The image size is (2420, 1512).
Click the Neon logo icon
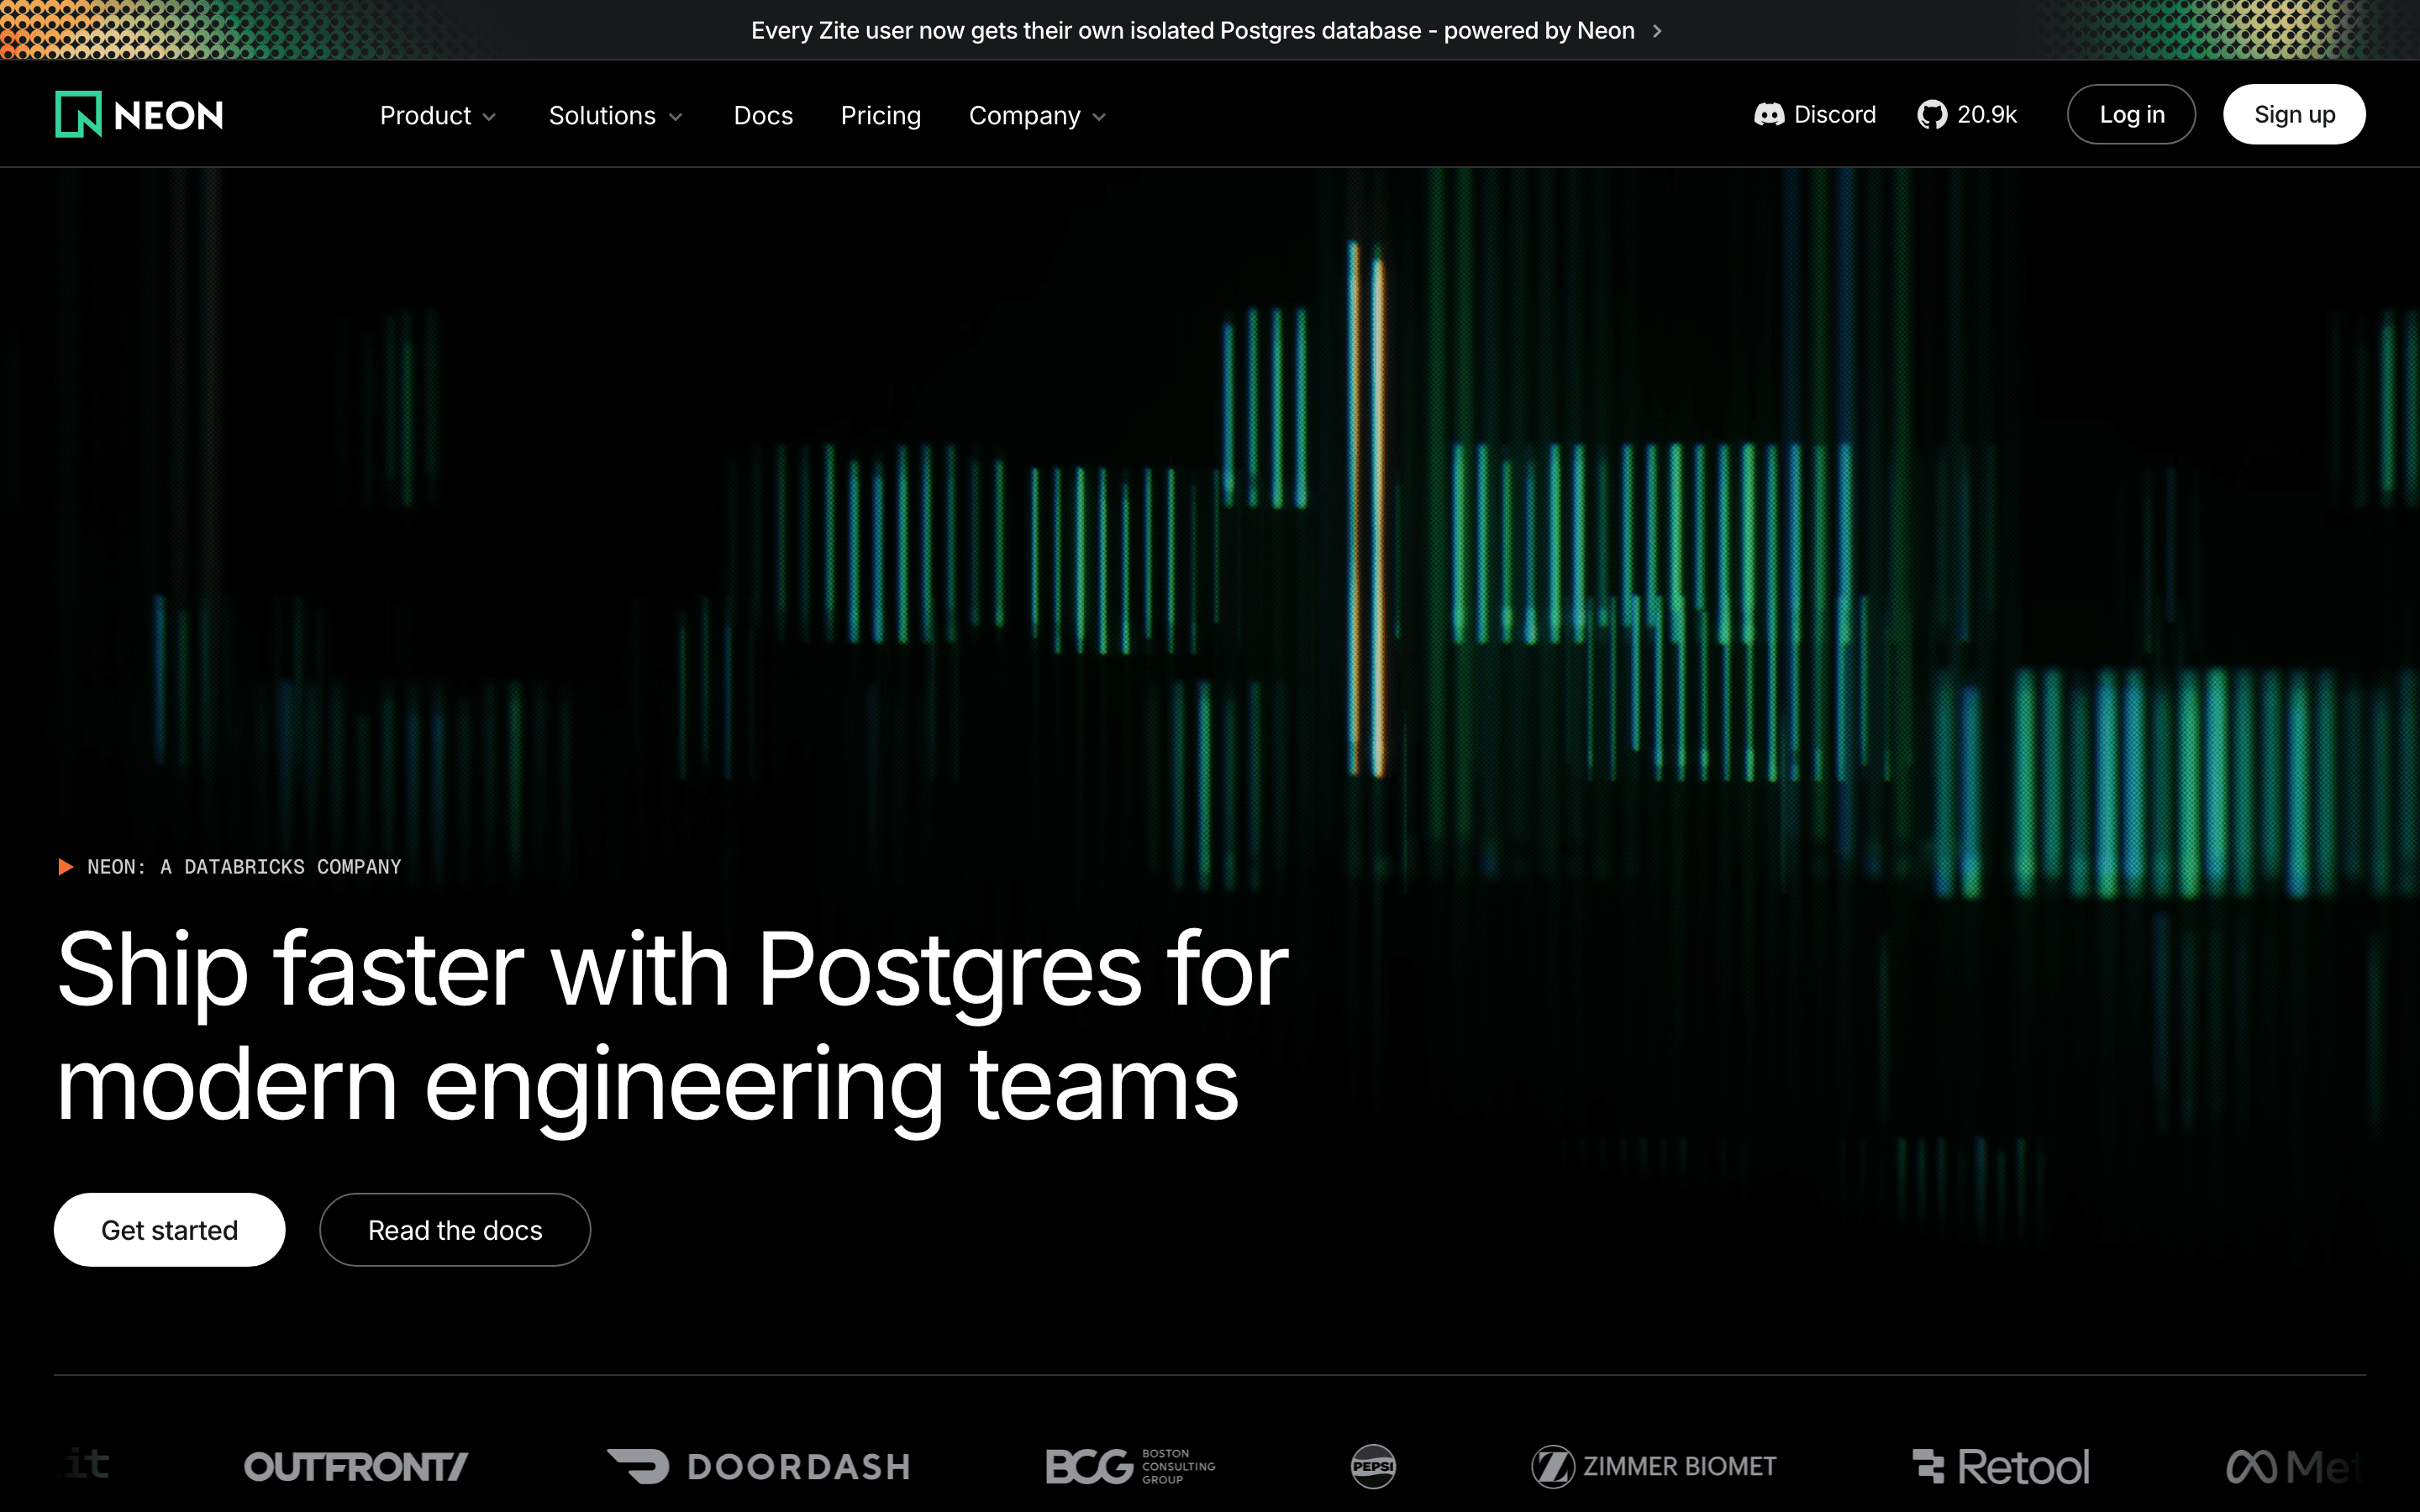pos(78,114)
